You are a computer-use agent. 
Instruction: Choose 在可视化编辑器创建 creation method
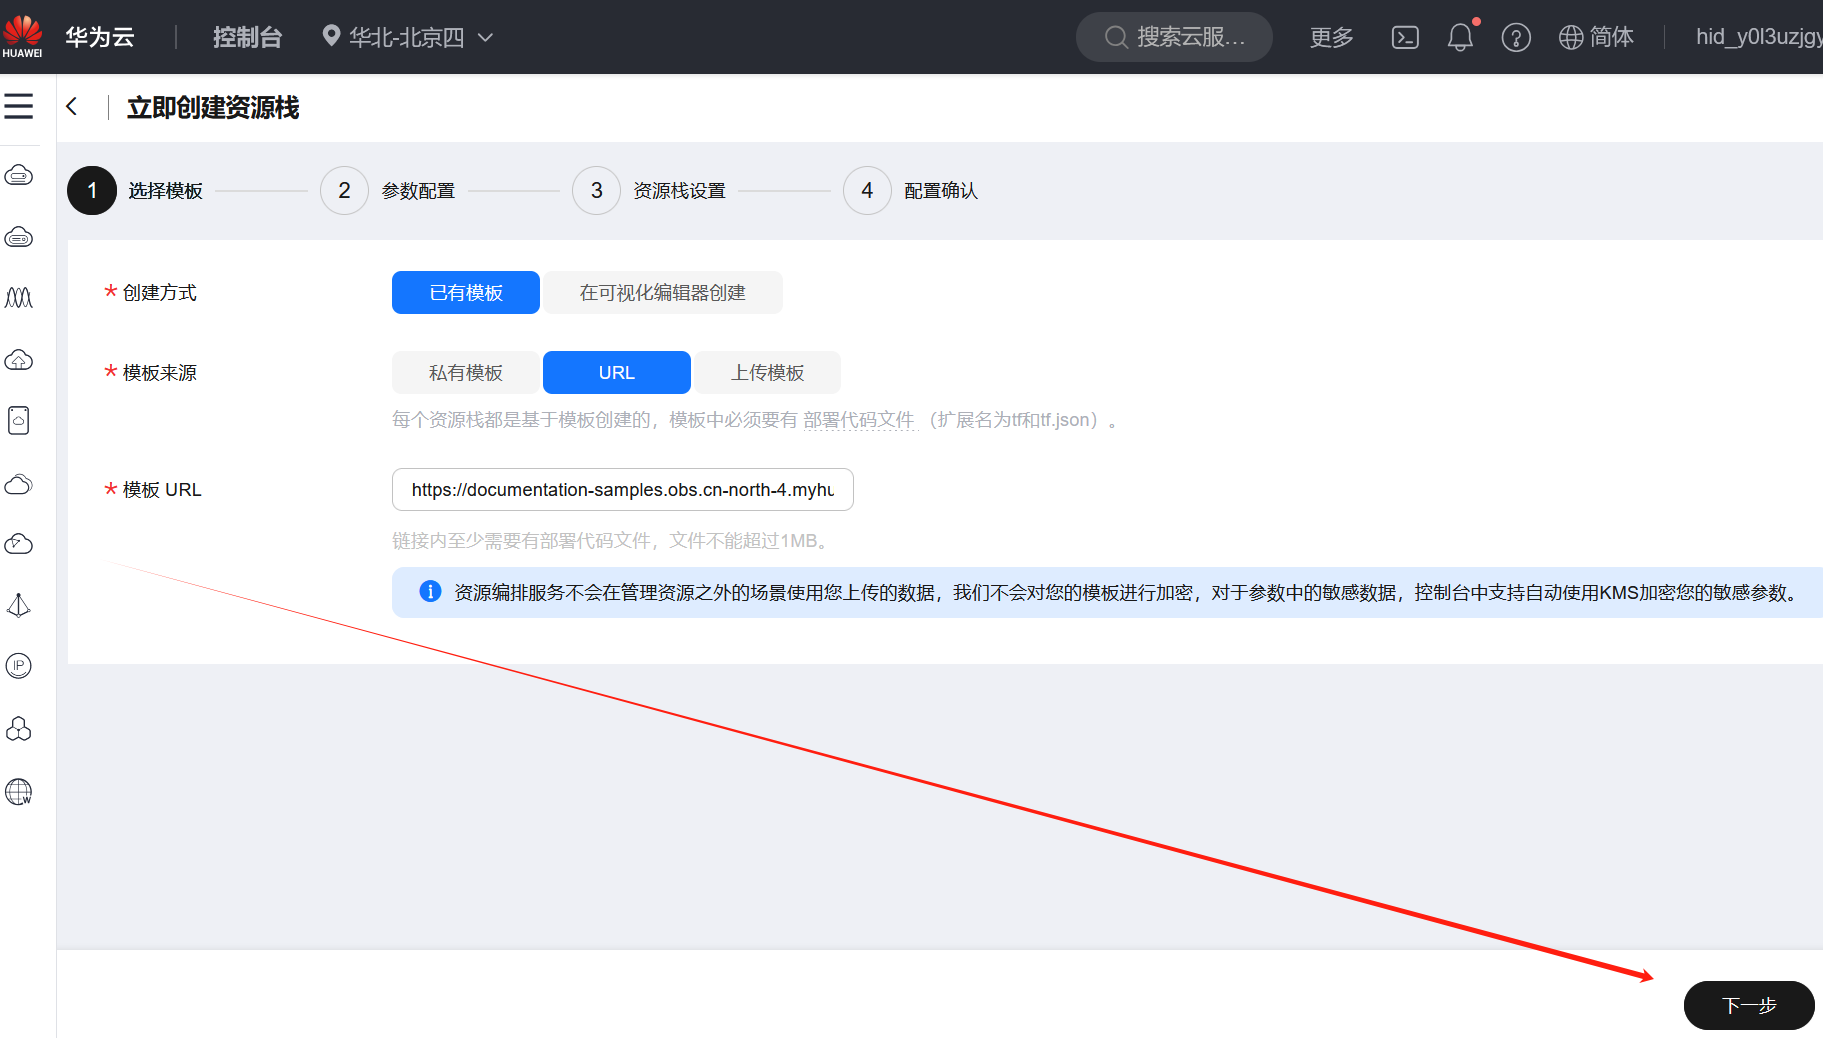tap(663, 292)
